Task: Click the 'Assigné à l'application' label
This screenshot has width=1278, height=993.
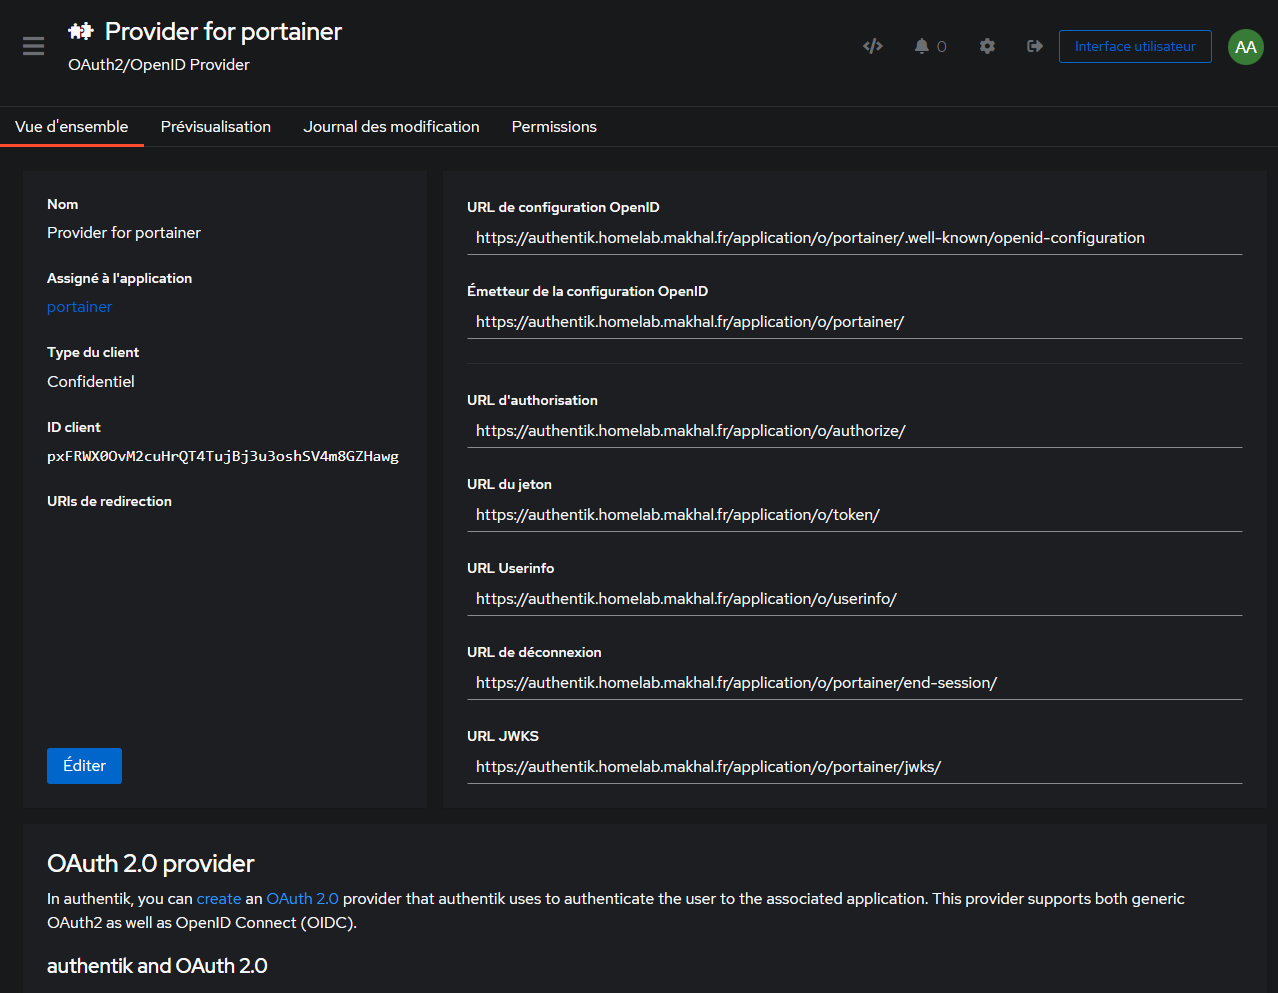Action: tap(119, 278)
